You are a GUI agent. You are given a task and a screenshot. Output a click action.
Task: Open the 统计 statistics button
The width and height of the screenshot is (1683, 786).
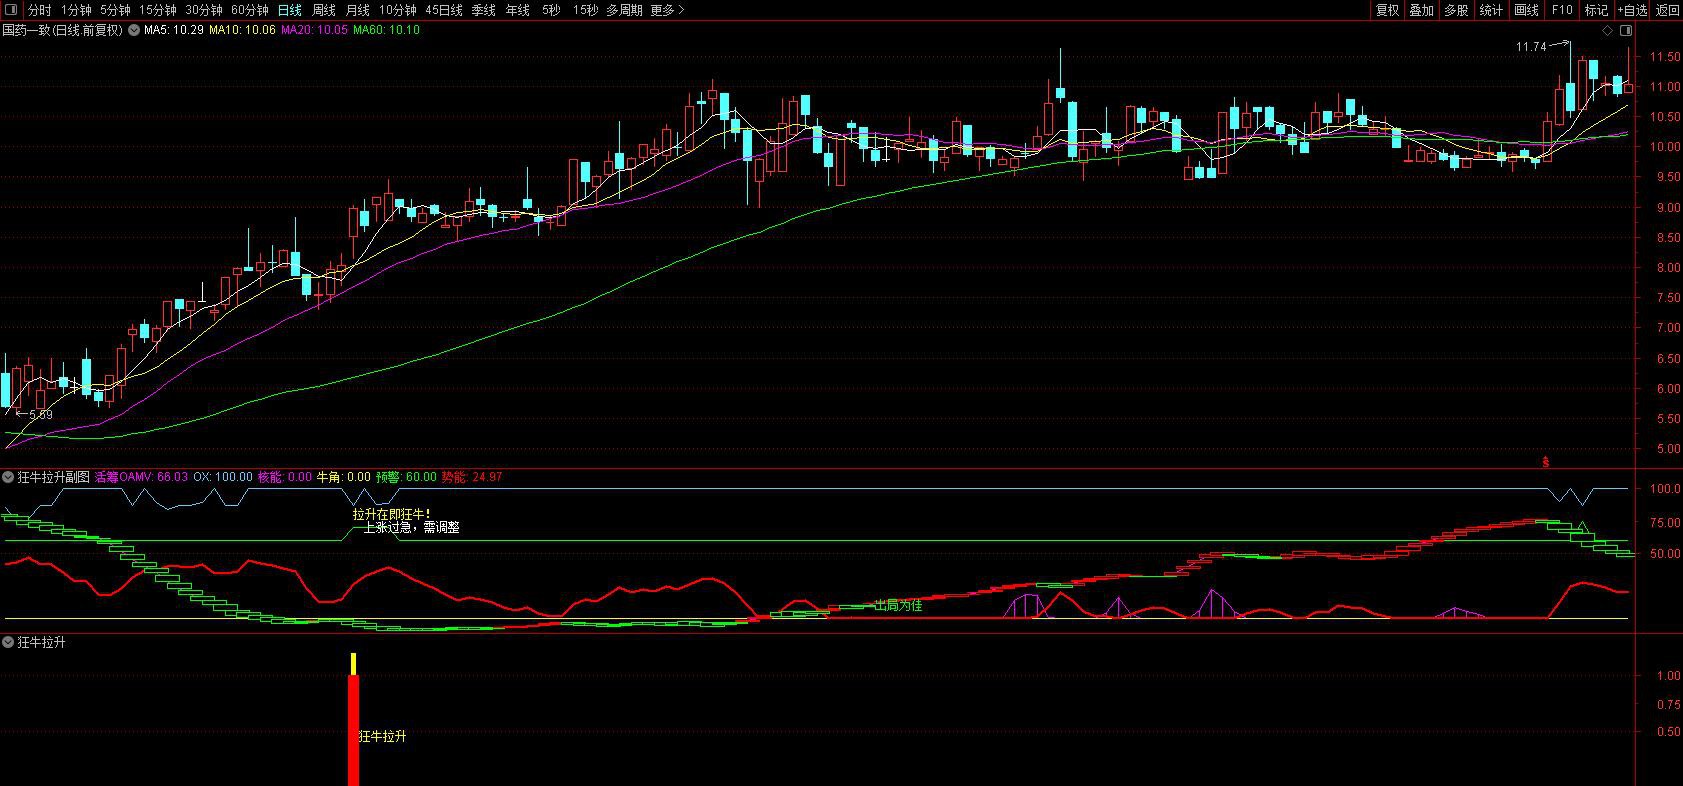click(x=1490, y=10)
